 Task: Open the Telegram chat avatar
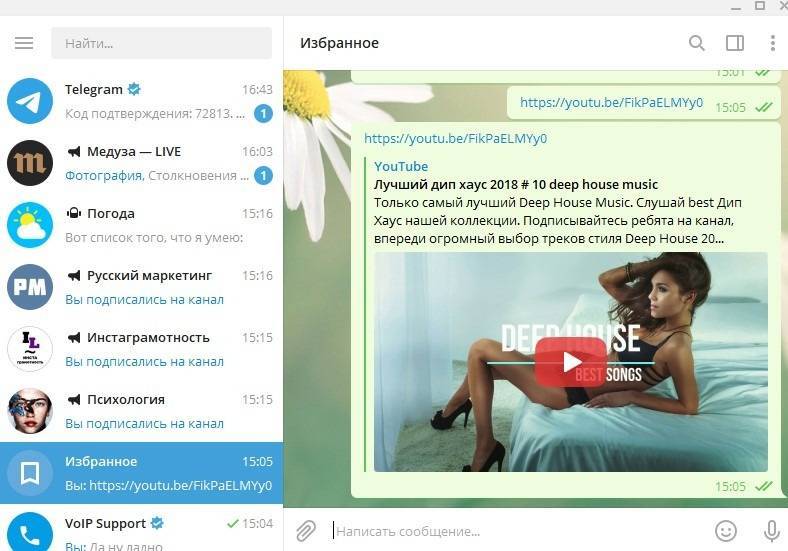click(x=30, y=101)
